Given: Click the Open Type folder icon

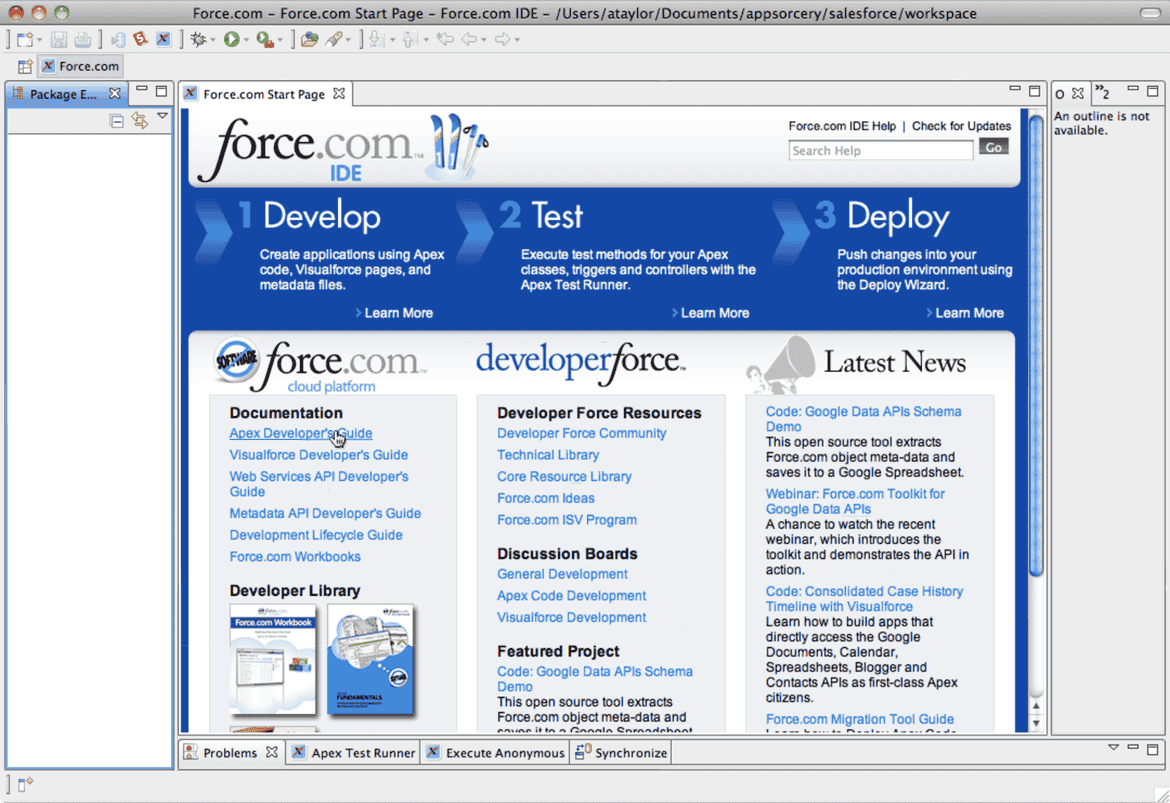Looking at the screenshot, I should [x=309, y=40].
